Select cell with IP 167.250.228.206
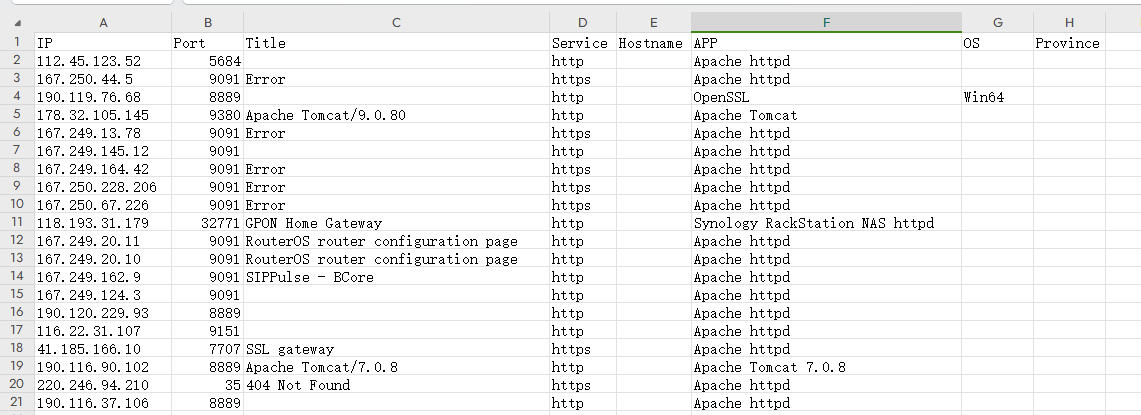 click(103, 187)
